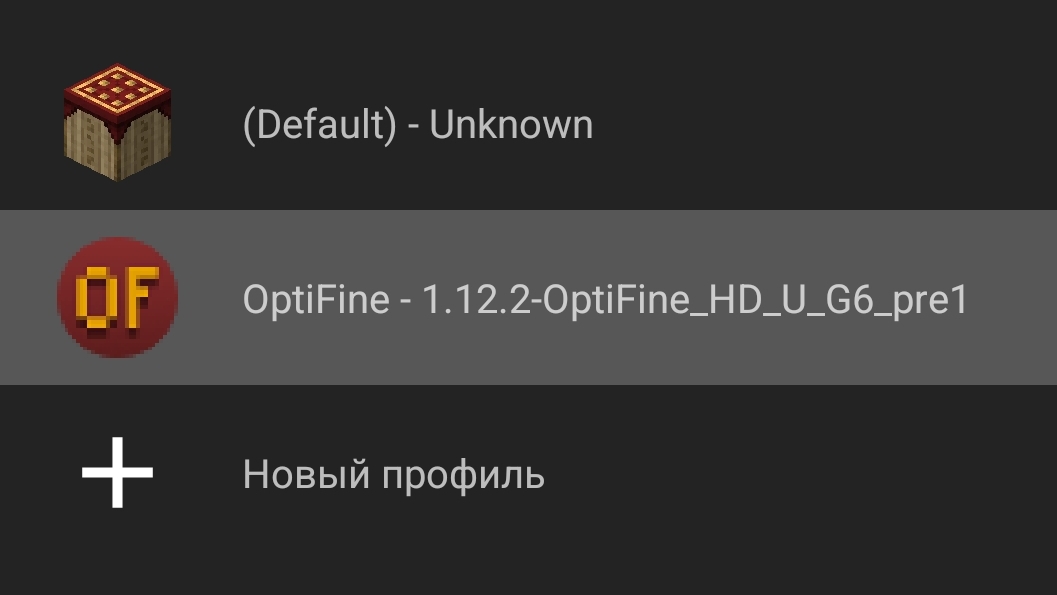The height and width of the screenshot is (595, 1057).
Task: Click the red top of the crafting table icon
Action: point(117,93)
